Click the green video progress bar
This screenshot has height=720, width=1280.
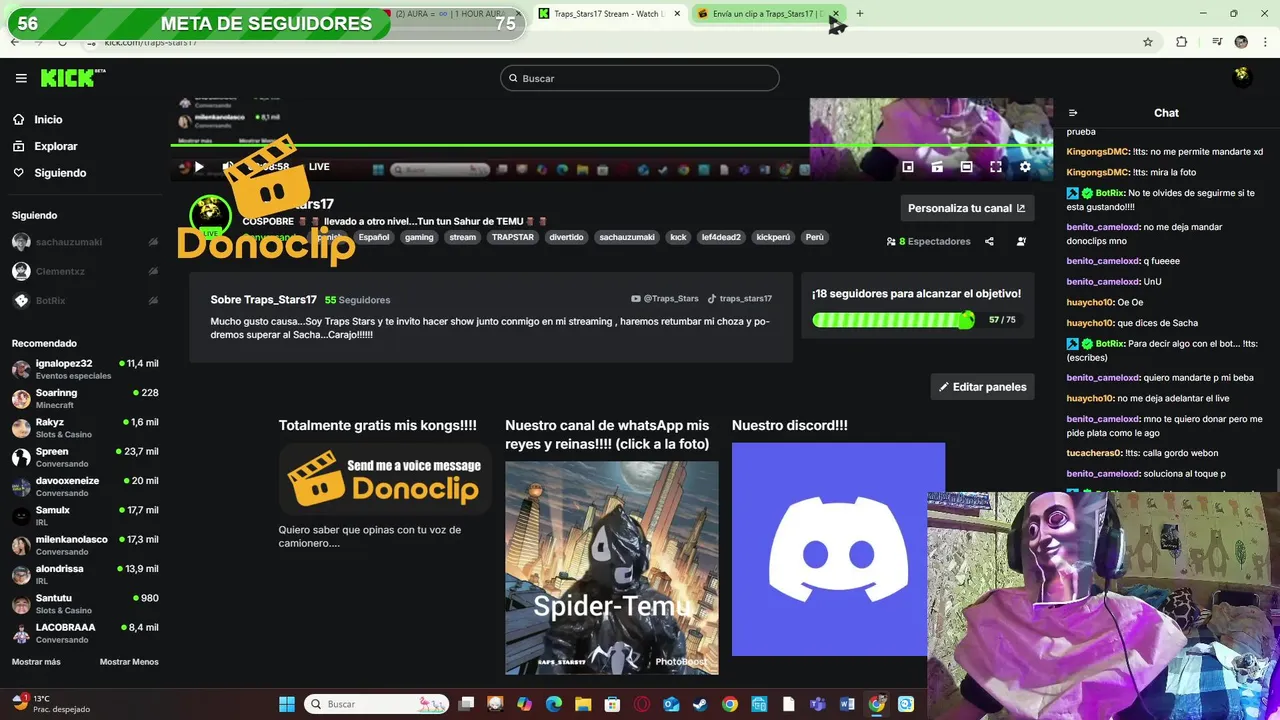[x=611, y=146]
